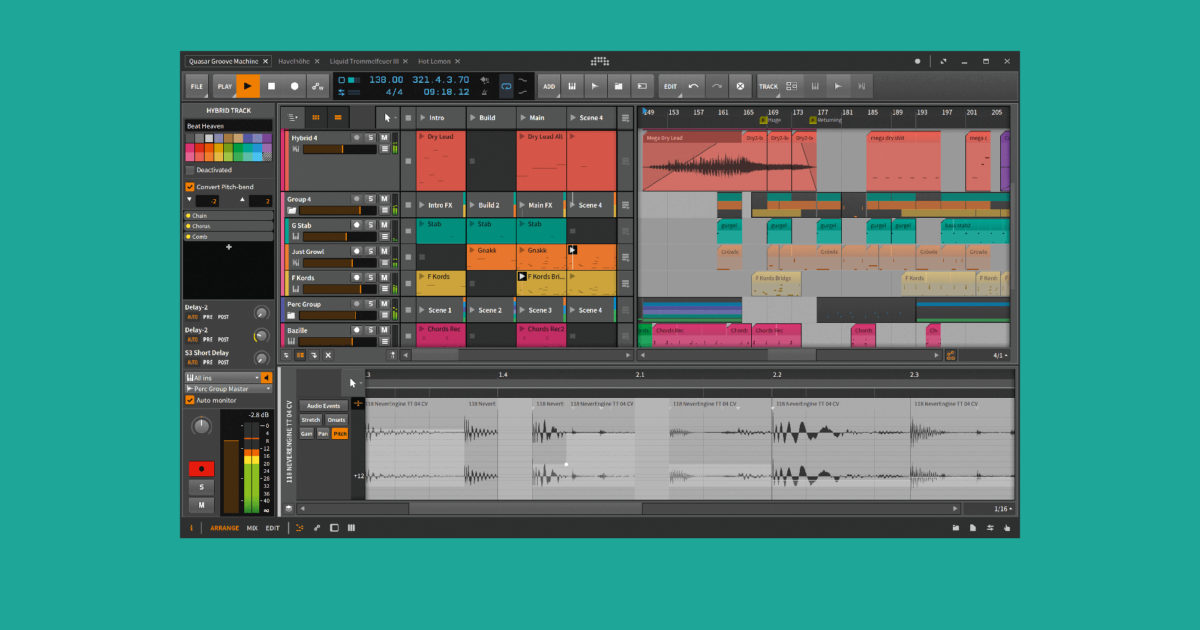Image resolution: width=1200 pixels, height=630 pixels.
Task: Open the All ins input dropdown
Action: tap(221, 377)
